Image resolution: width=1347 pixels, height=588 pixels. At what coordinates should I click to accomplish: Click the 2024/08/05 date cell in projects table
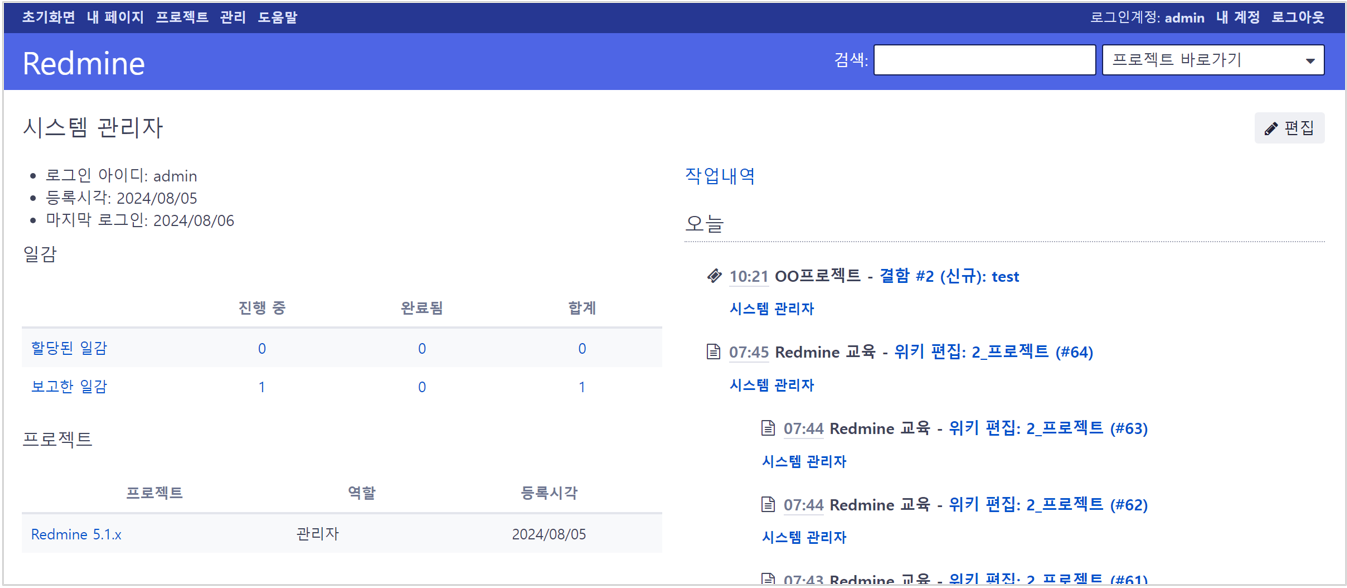(x=549, y=534)
